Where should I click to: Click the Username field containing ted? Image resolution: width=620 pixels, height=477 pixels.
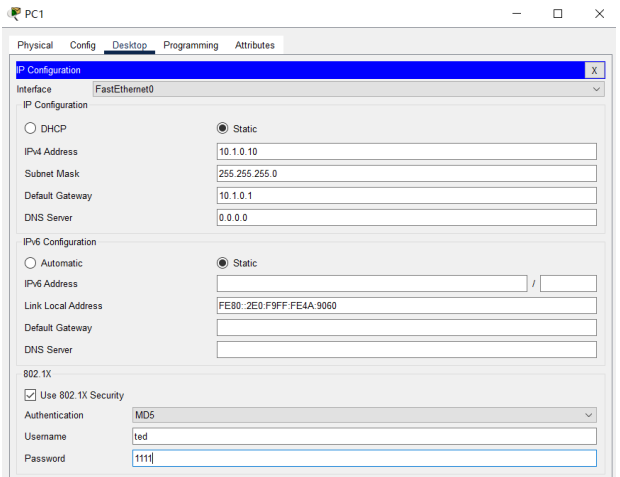click(x=364, y=436)
